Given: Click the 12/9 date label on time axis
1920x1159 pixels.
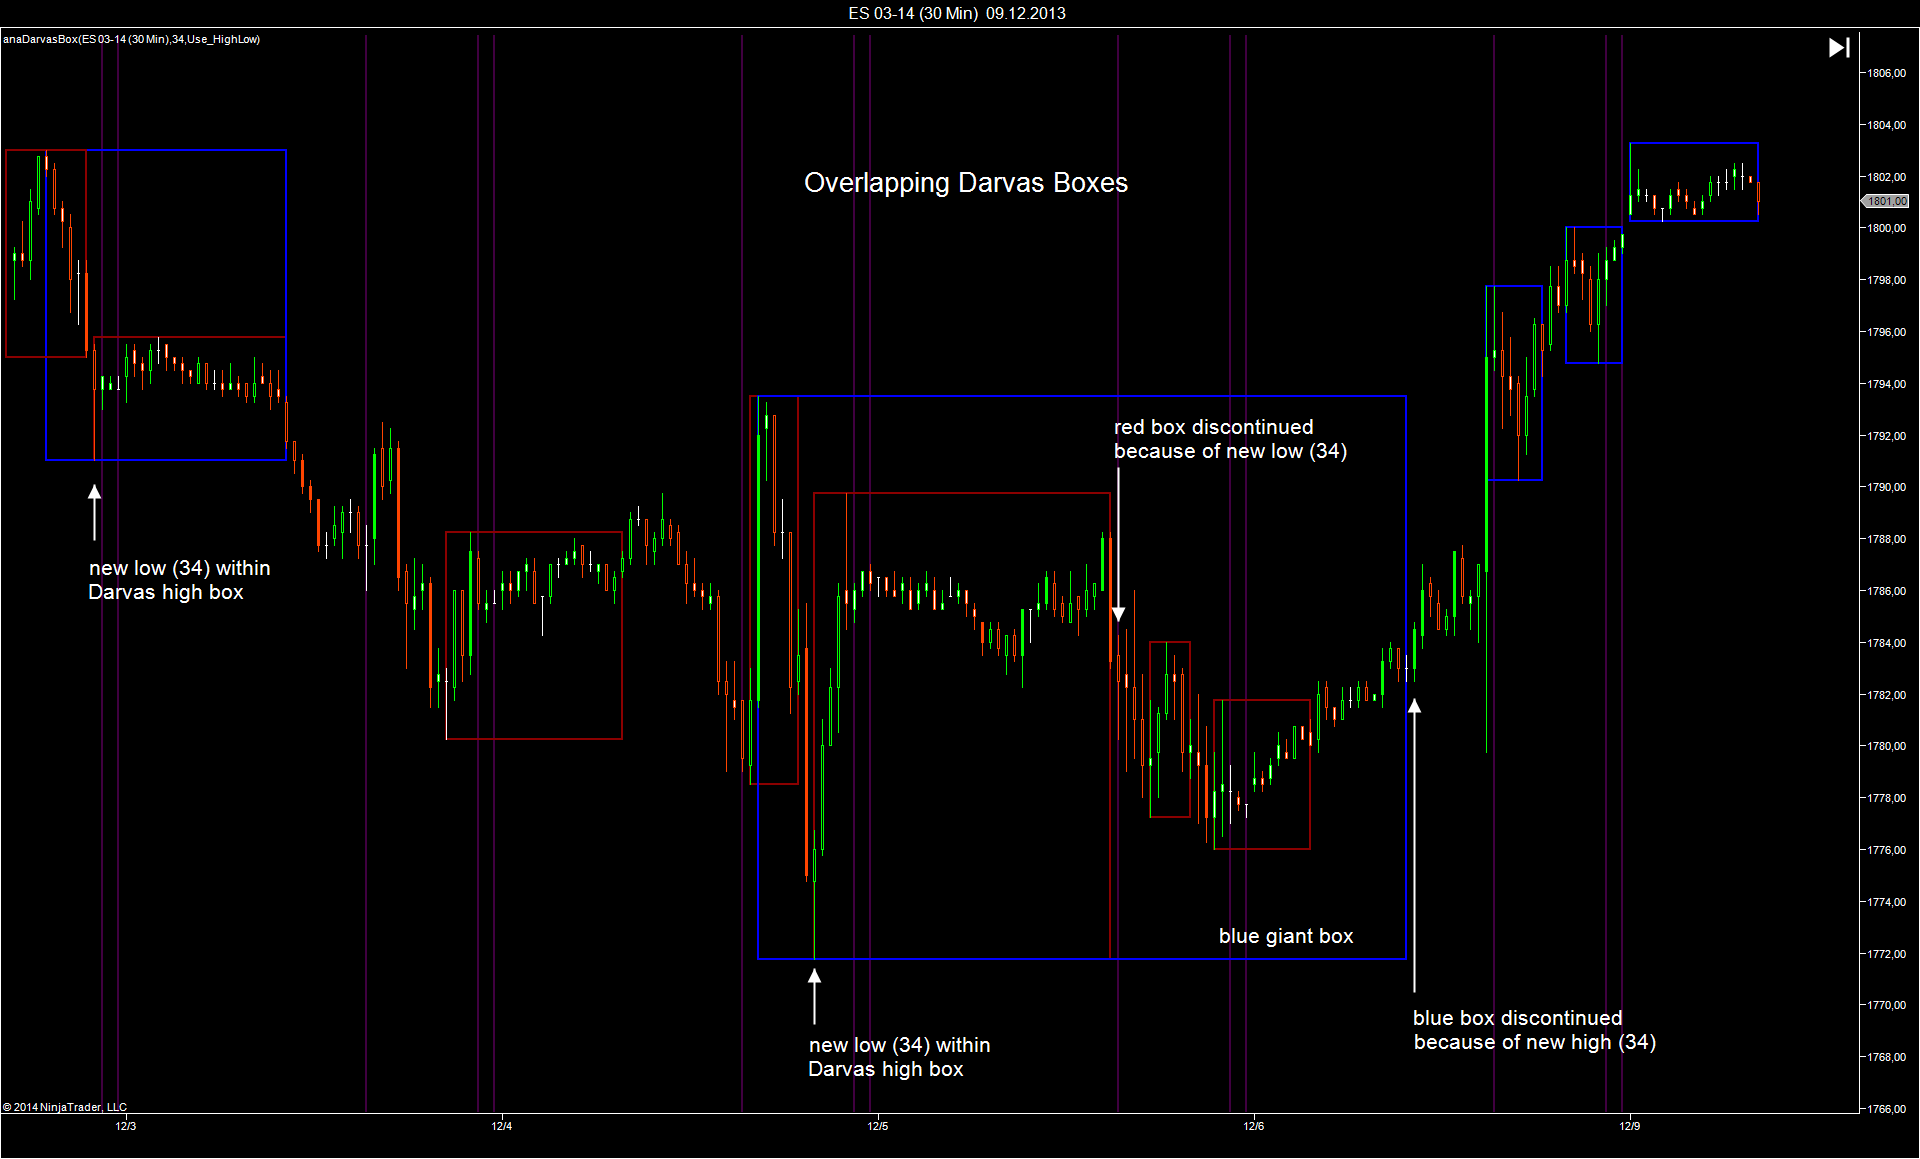Looking at the screenshot, I should [x=1630, y=1126].
